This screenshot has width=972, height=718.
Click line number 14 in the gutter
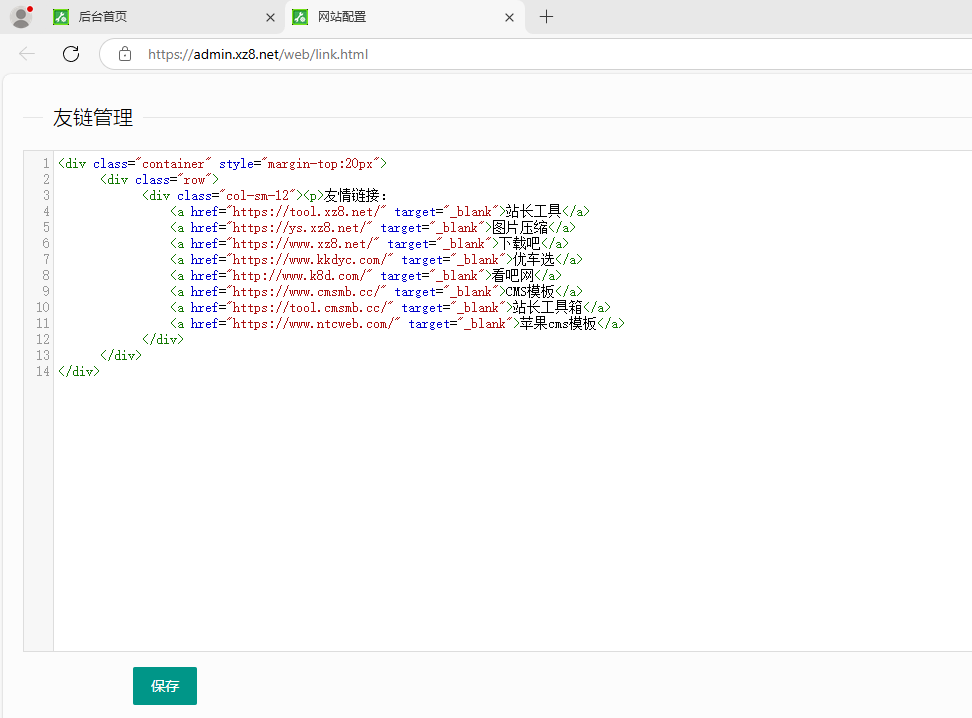click(43, 372)
